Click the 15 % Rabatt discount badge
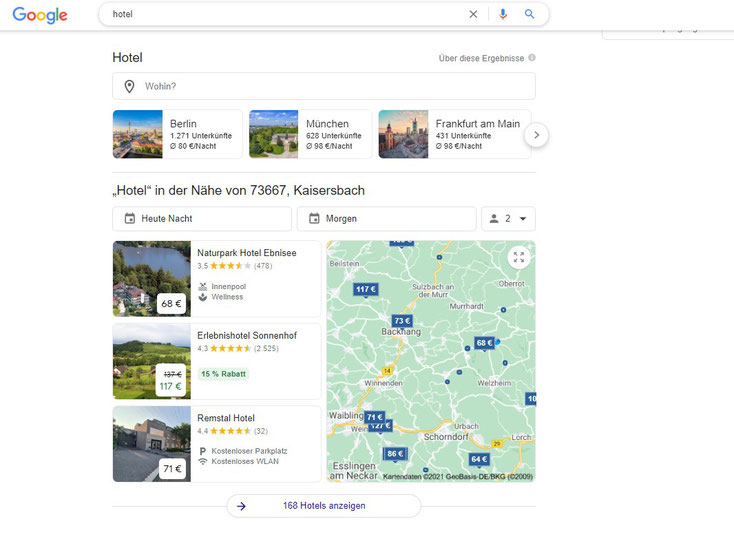Image resolution: width=734 pixels, height=539 pixels. [223, 374]
